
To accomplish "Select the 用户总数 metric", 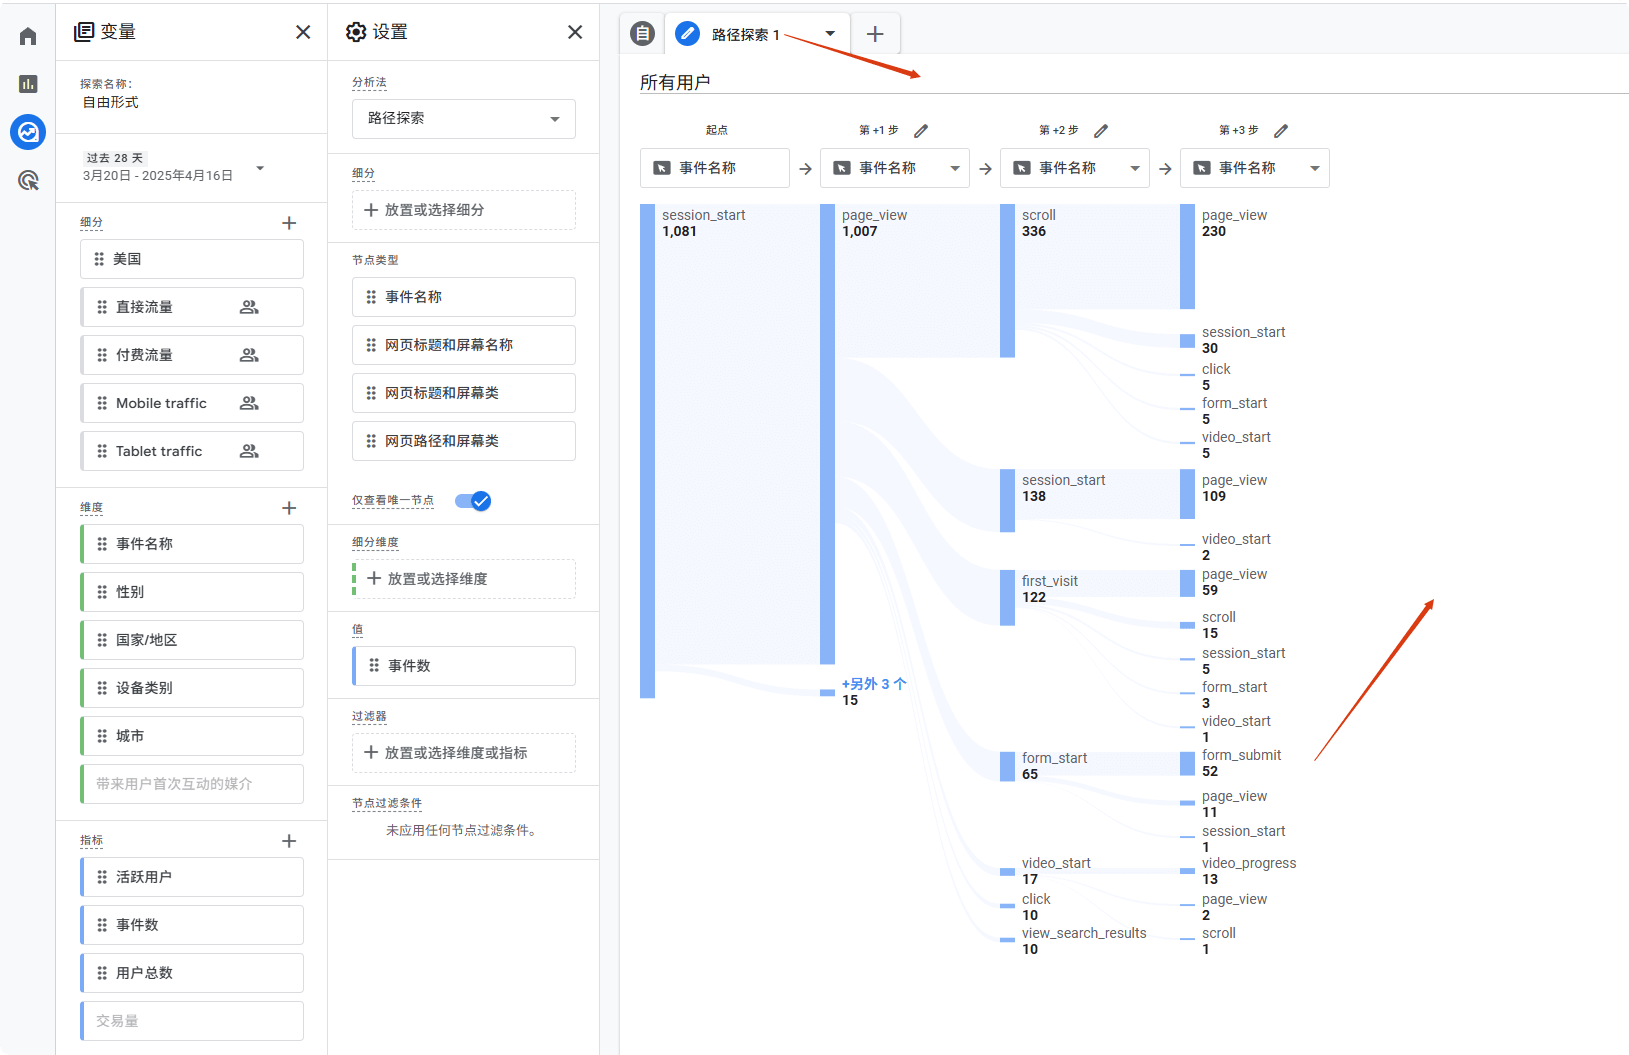I will pyautogui.click(x=192, y=973).
